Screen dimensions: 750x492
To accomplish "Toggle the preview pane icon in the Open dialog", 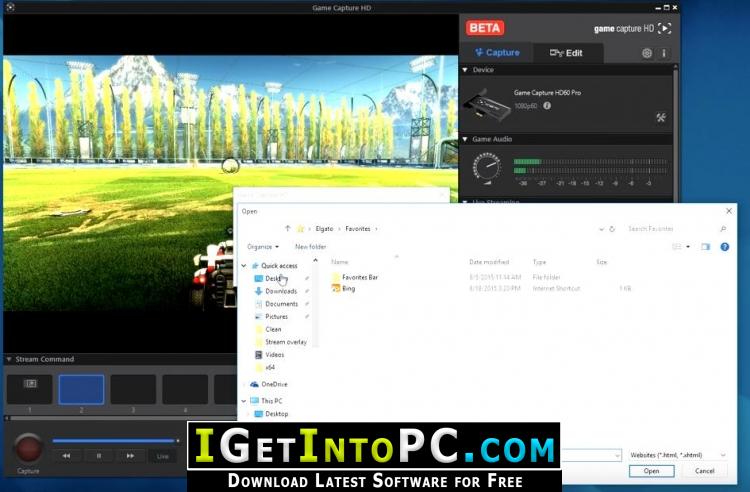I will [706, 247].
